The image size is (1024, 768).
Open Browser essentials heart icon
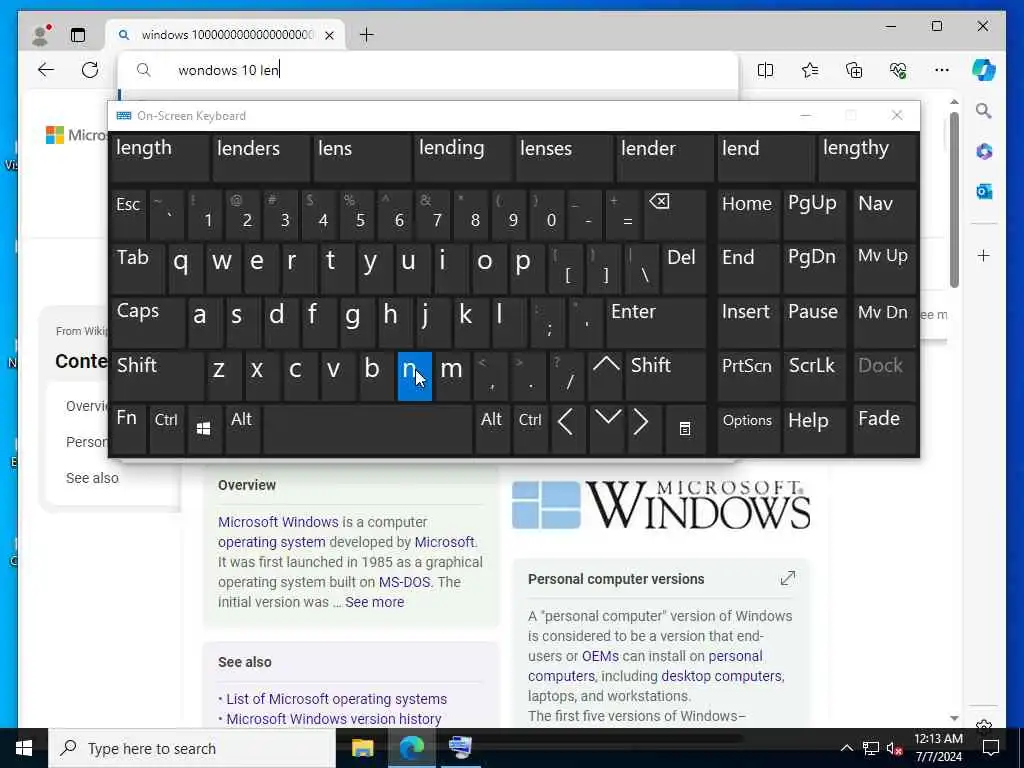(898, 70)
